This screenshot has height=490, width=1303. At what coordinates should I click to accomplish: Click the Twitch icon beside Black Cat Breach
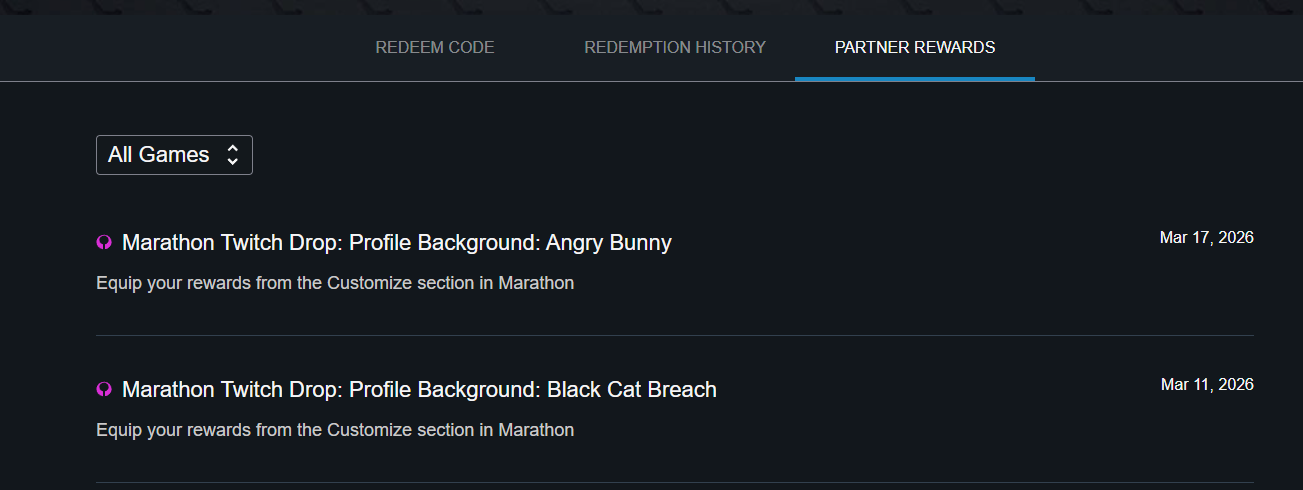click(x=104, y=390)
